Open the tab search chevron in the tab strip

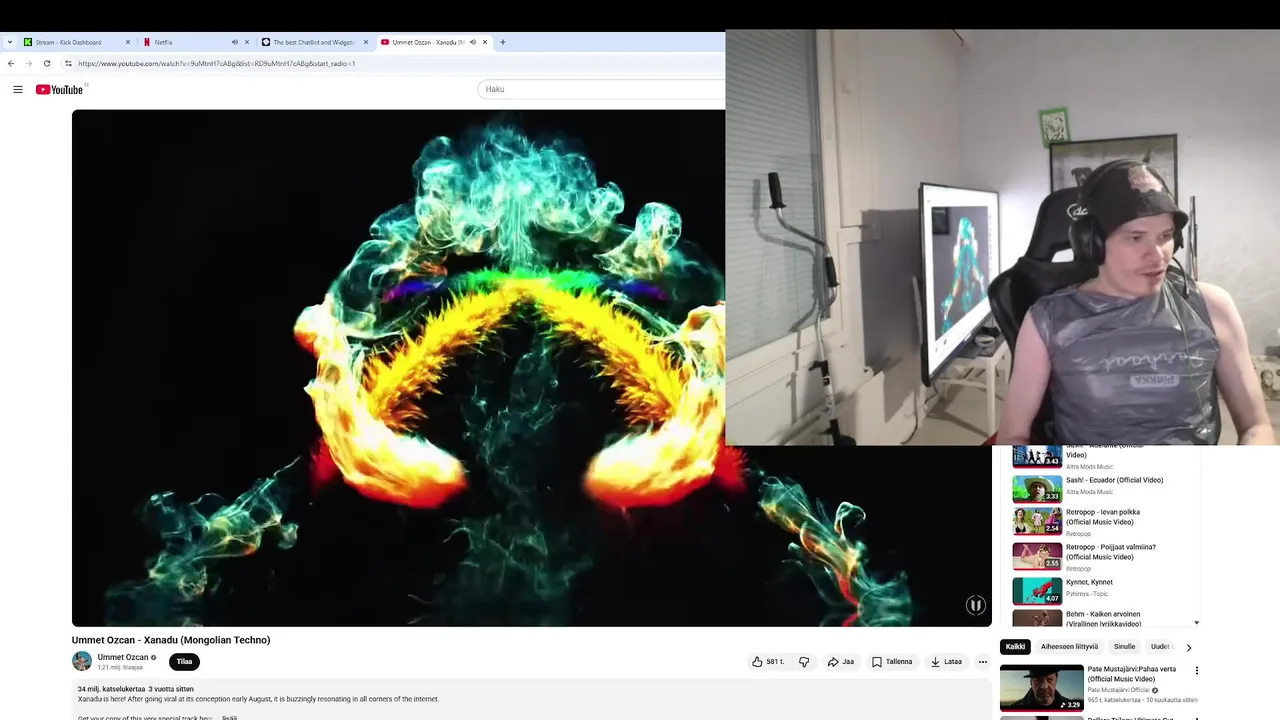tap(9, 42)
